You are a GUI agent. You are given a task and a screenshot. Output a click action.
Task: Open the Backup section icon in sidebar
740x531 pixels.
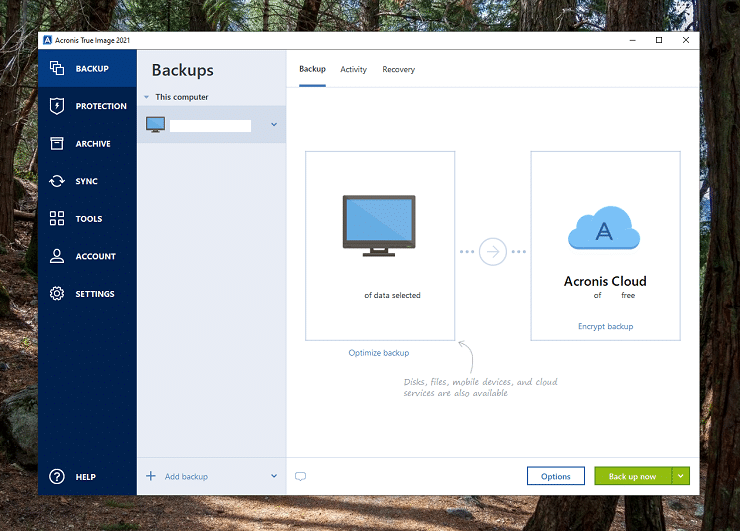pos(57,68)
